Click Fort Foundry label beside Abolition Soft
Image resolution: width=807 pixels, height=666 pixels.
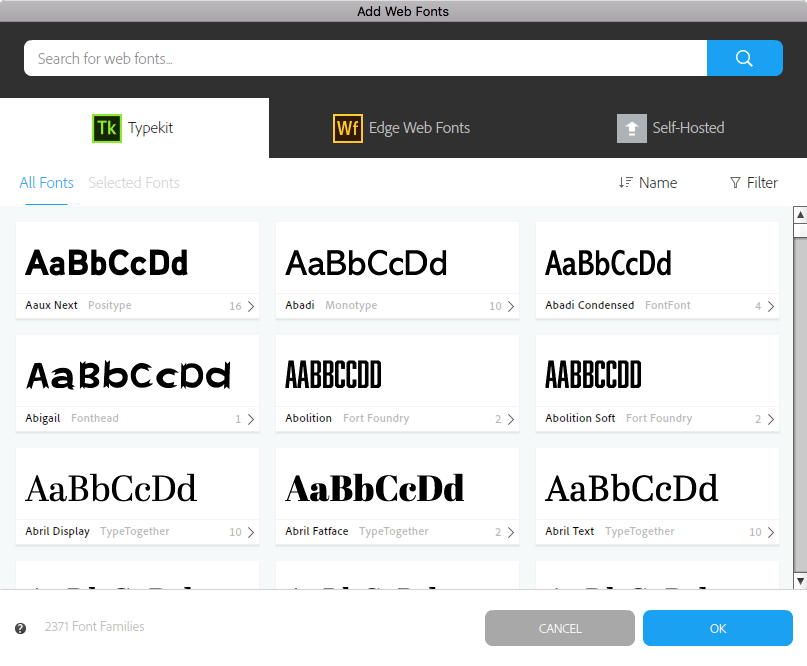(659, 418)
